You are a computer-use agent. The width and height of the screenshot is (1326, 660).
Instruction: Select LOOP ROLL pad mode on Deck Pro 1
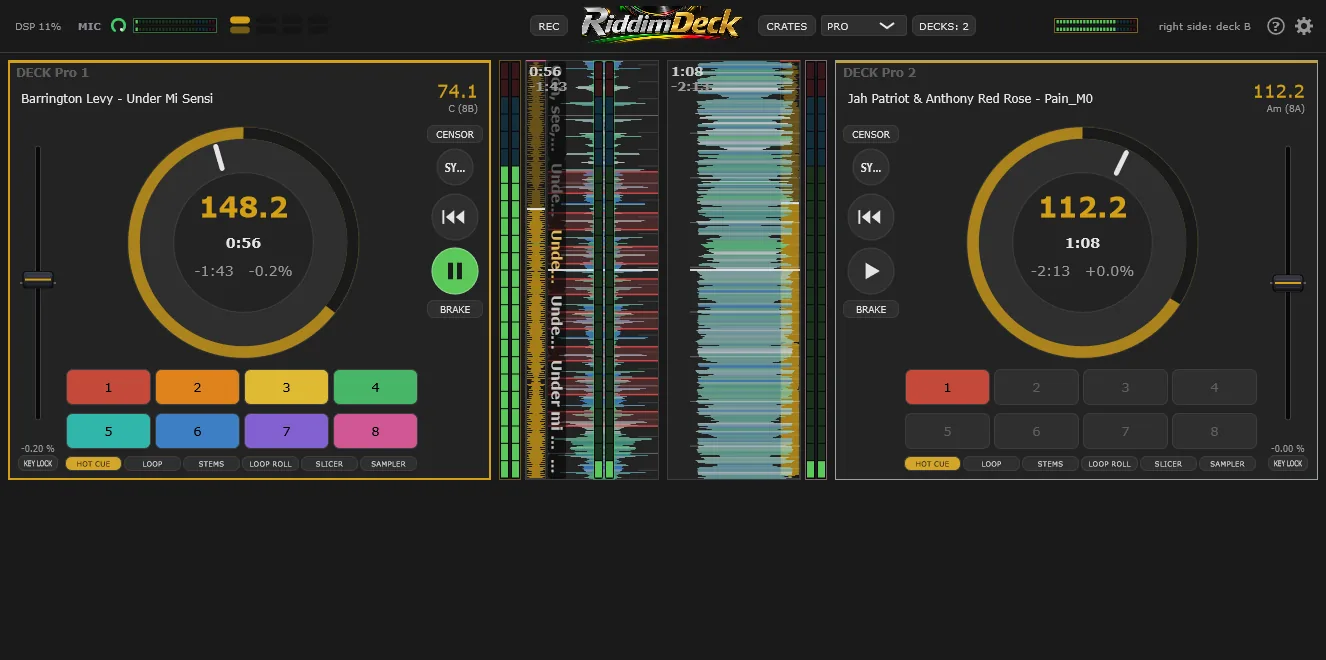coord(270,463)
